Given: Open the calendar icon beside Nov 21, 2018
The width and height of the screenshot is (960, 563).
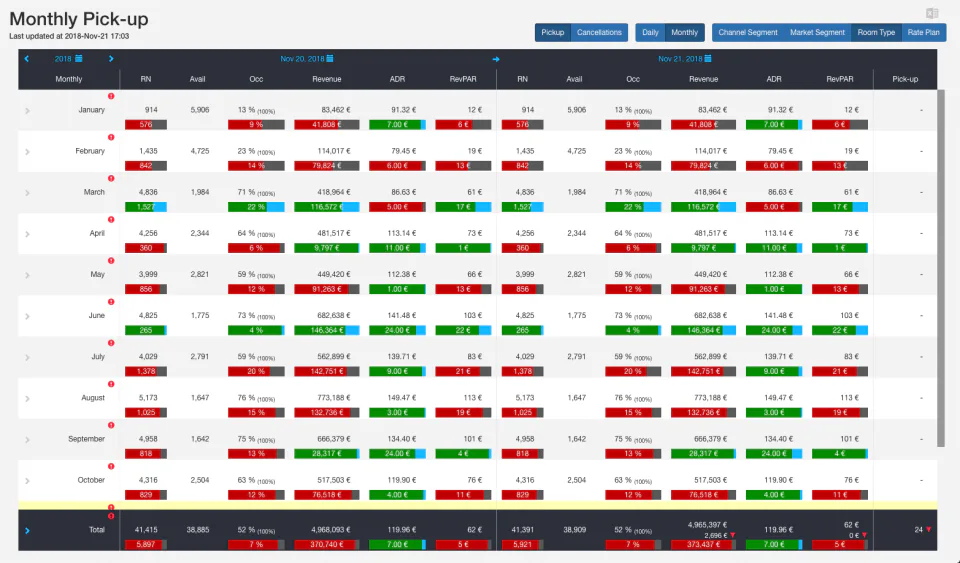Looking at the screenshot, I should (x=708, y=59).
